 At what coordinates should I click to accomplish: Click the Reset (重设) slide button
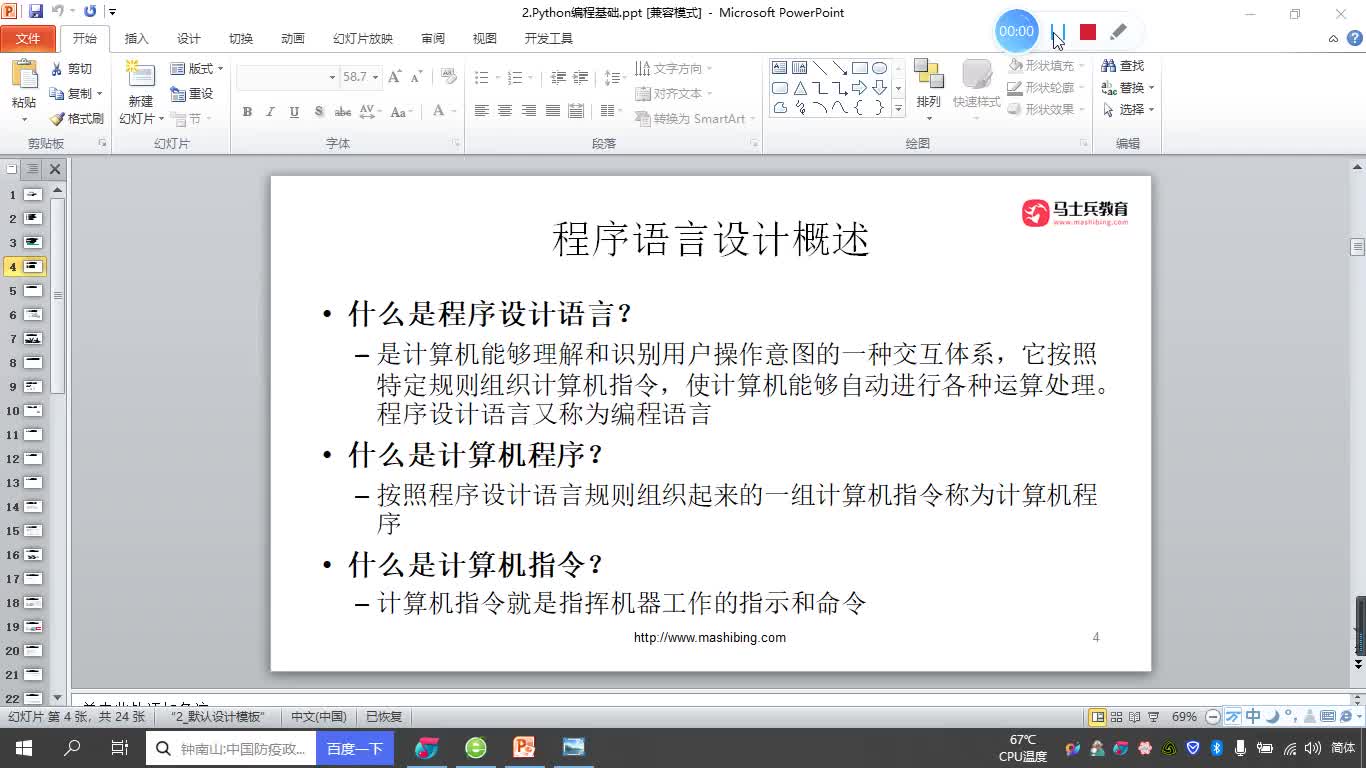pos(193,93)
